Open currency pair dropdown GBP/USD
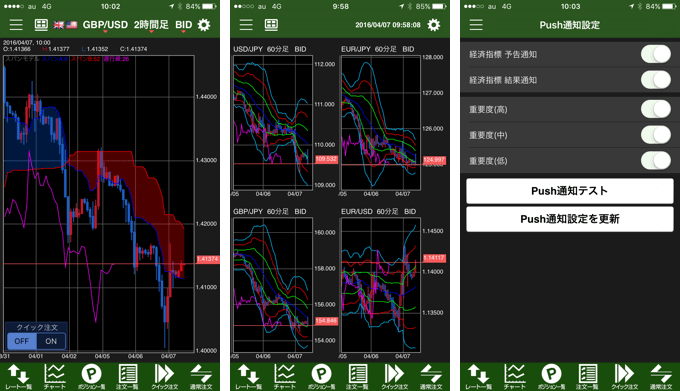This screenshot has width=680, height=391. [105, 25]
